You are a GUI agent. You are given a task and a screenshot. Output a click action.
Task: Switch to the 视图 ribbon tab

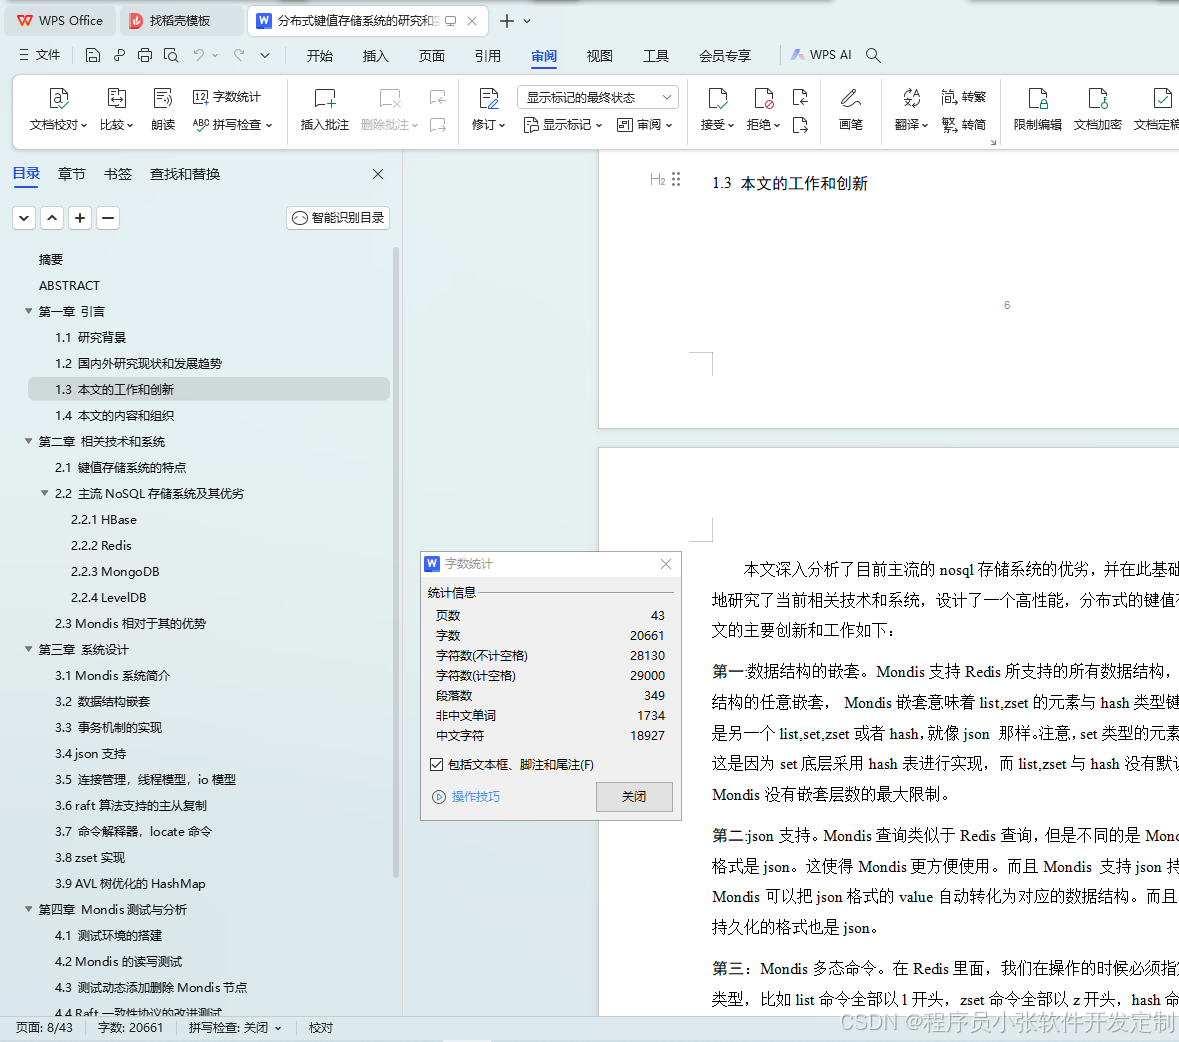coord(599,56)
